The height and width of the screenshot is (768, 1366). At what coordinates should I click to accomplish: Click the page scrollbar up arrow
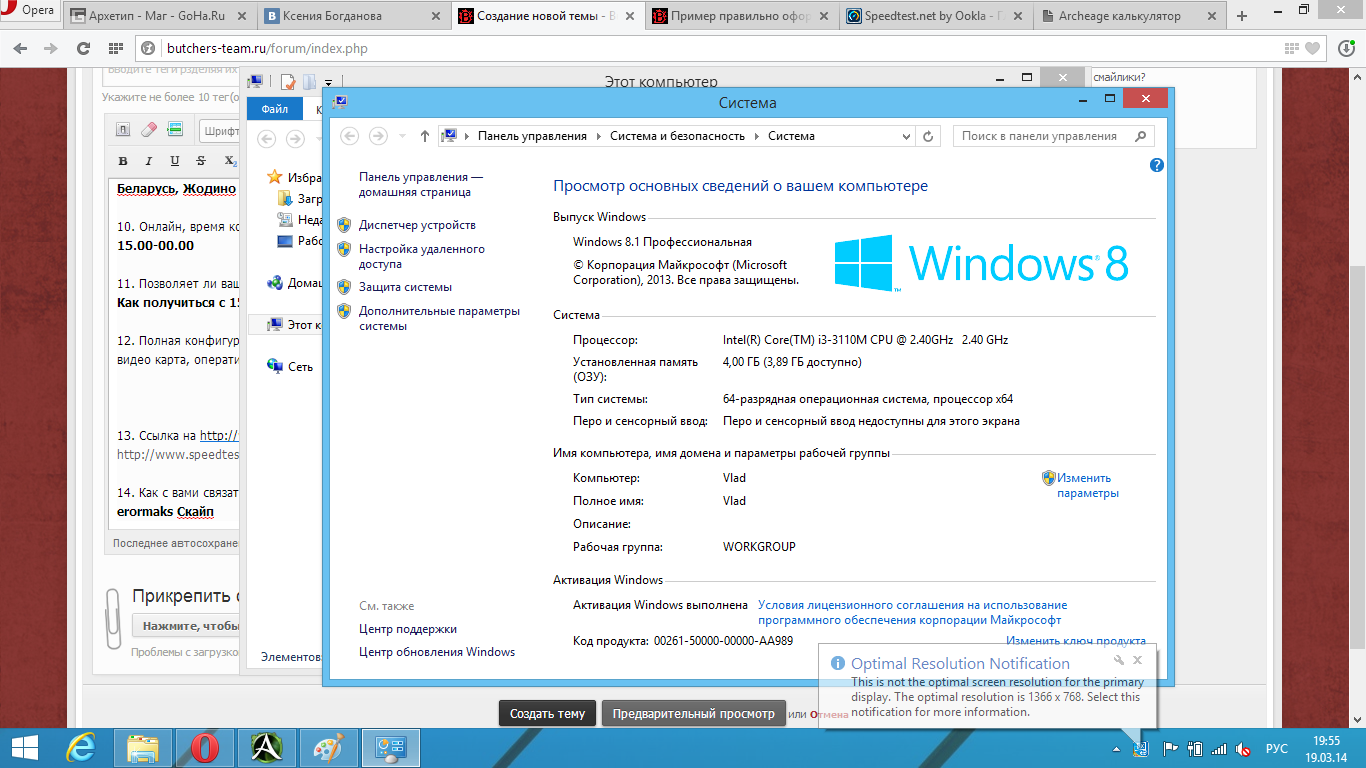pos(1357,76)
